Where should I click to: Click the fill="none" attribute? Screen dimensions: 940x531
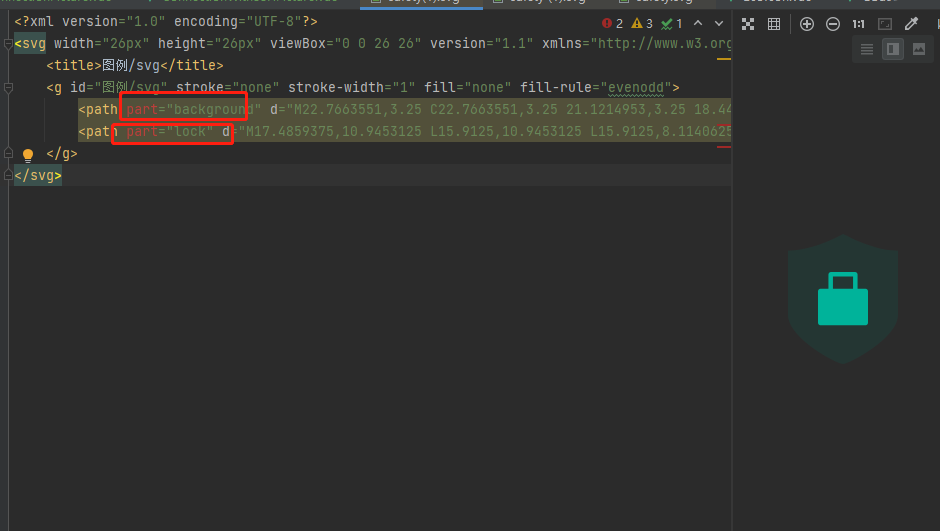pyautogui.click(x=468, y=88)
